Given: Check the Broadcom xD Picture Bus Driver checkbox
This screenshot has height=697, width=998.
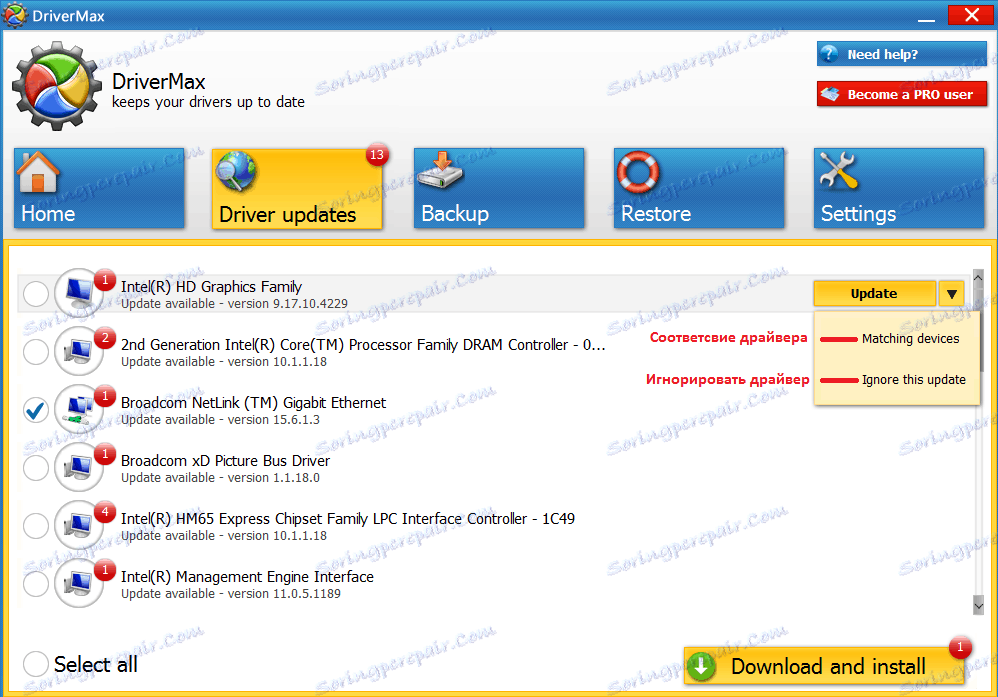Looking at the screenshot, I should coord(36,468).
